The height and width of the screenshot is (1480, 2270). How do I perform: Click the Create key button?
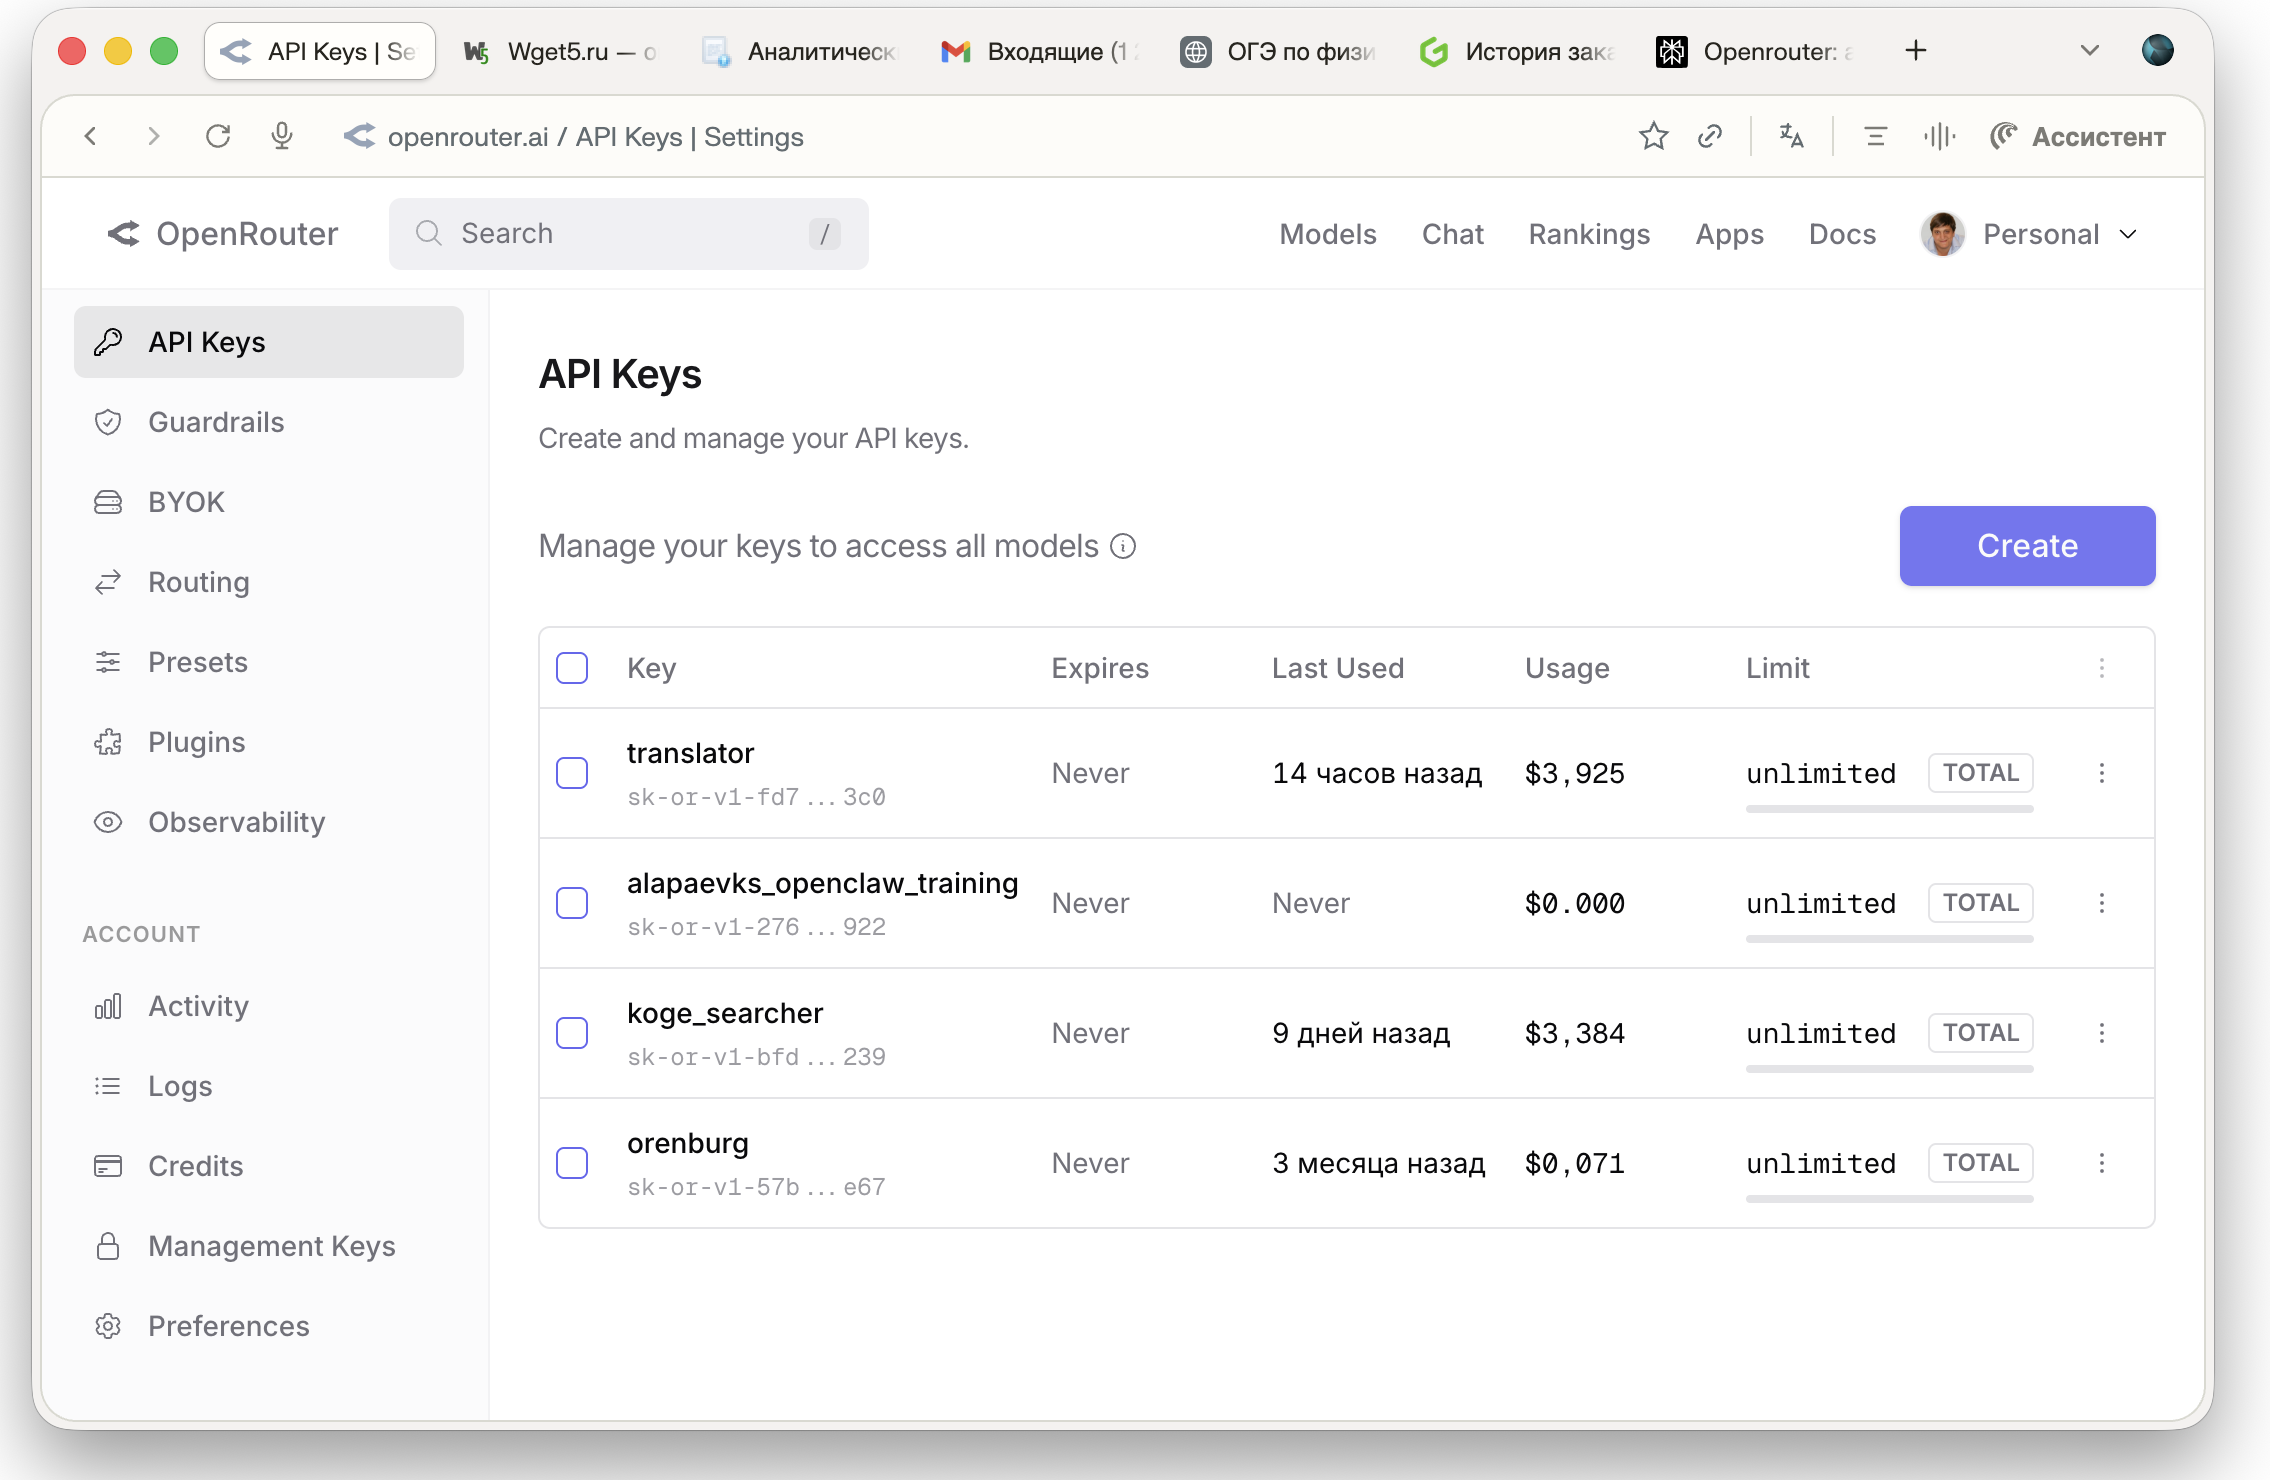[2027, 546]
